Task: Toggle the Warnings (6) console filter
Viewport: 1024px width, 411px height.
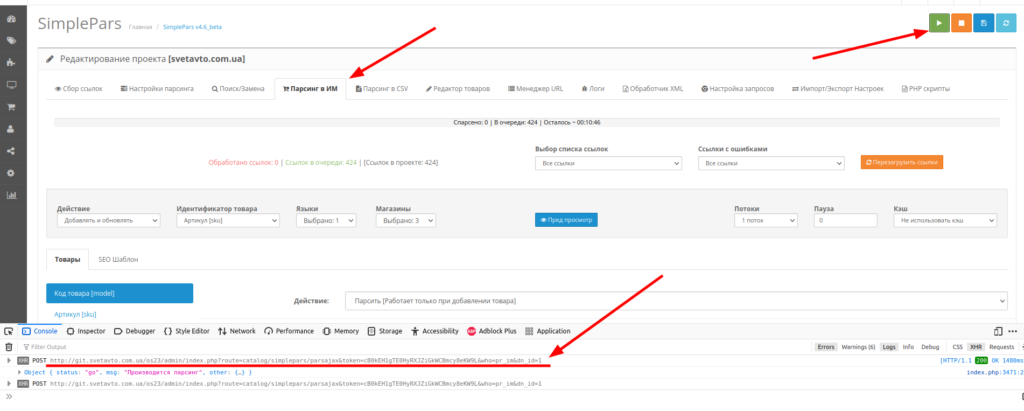Action: pos(858,347)
